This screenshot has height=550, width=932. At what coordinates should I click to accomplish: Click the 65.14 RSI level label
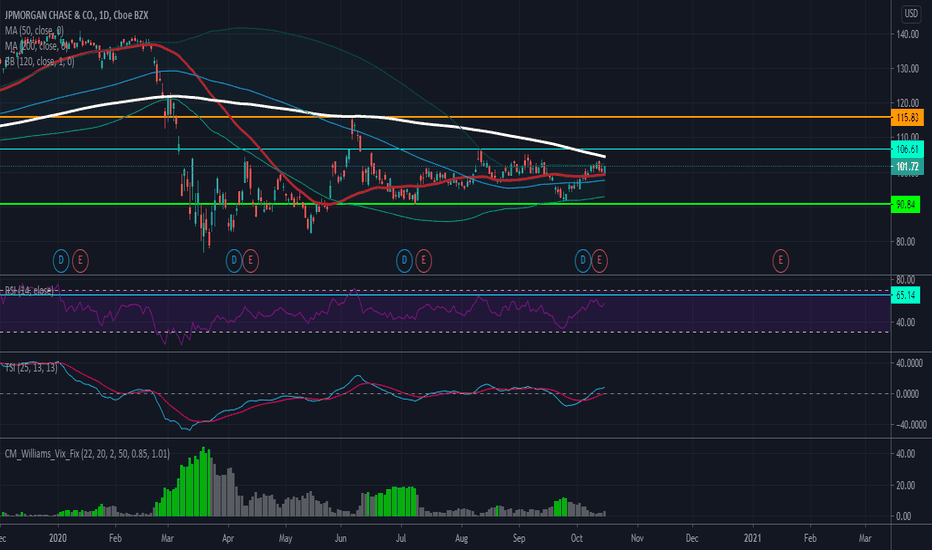[906, 295]
